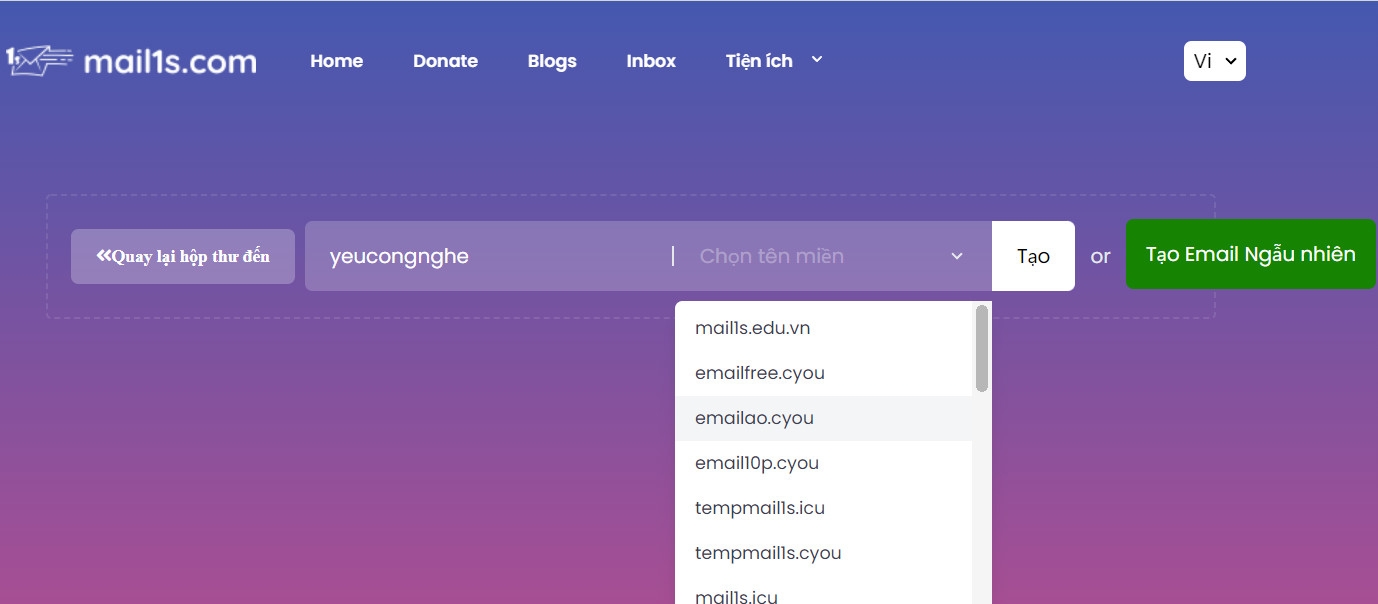Open the Tiện ích chevron icon
The width and height of the screenshot is (1378, 604).
point(816,60)
